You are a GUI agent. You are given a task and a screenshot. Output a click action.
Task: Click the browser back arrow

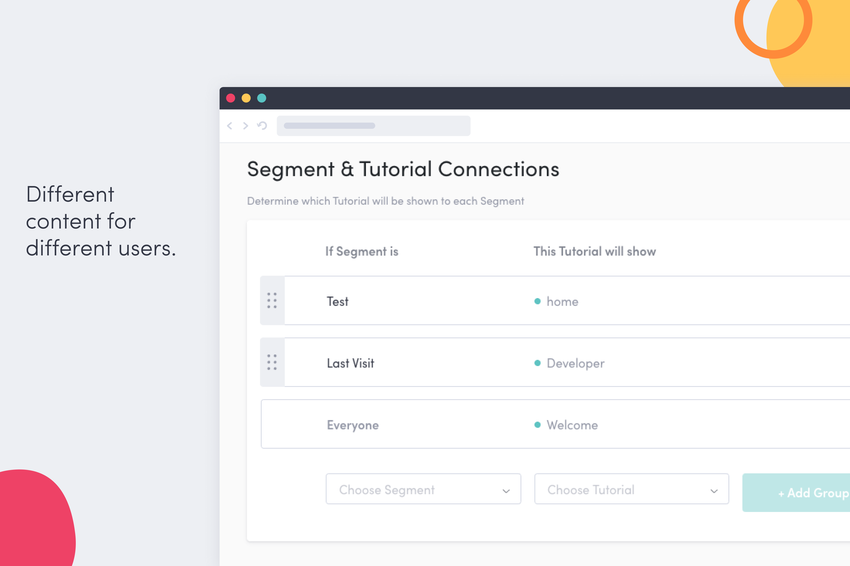pos(230,126)
